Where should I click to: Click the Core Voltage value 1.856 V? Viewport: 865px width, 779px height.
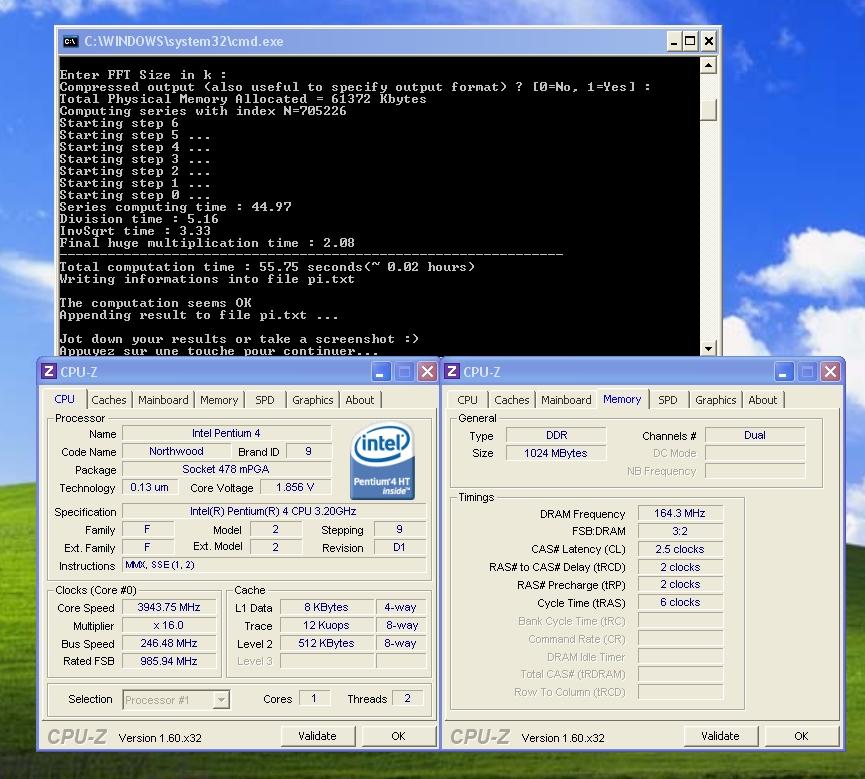(295, 487)
